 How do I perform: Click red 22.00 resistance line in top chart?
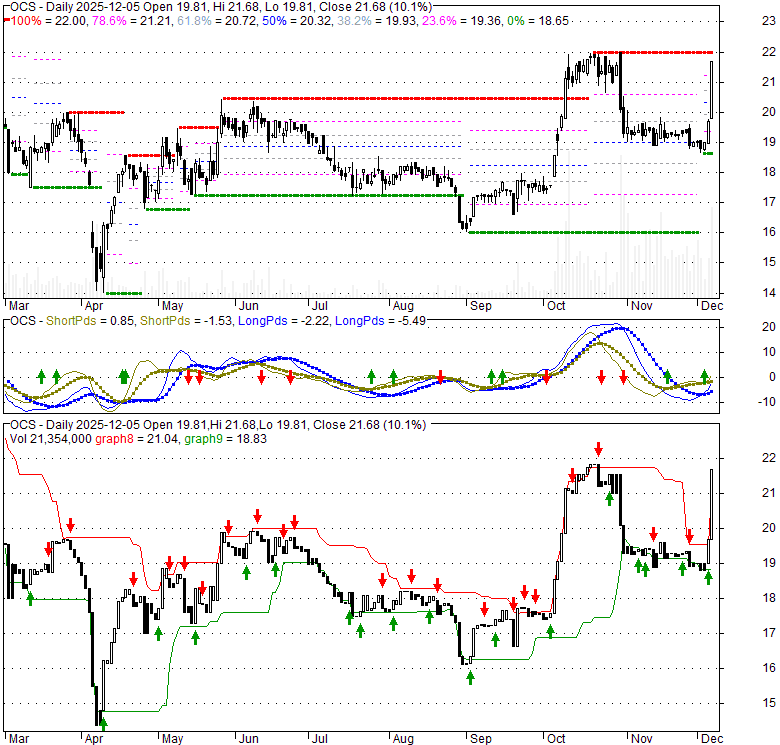pos(653,52)
